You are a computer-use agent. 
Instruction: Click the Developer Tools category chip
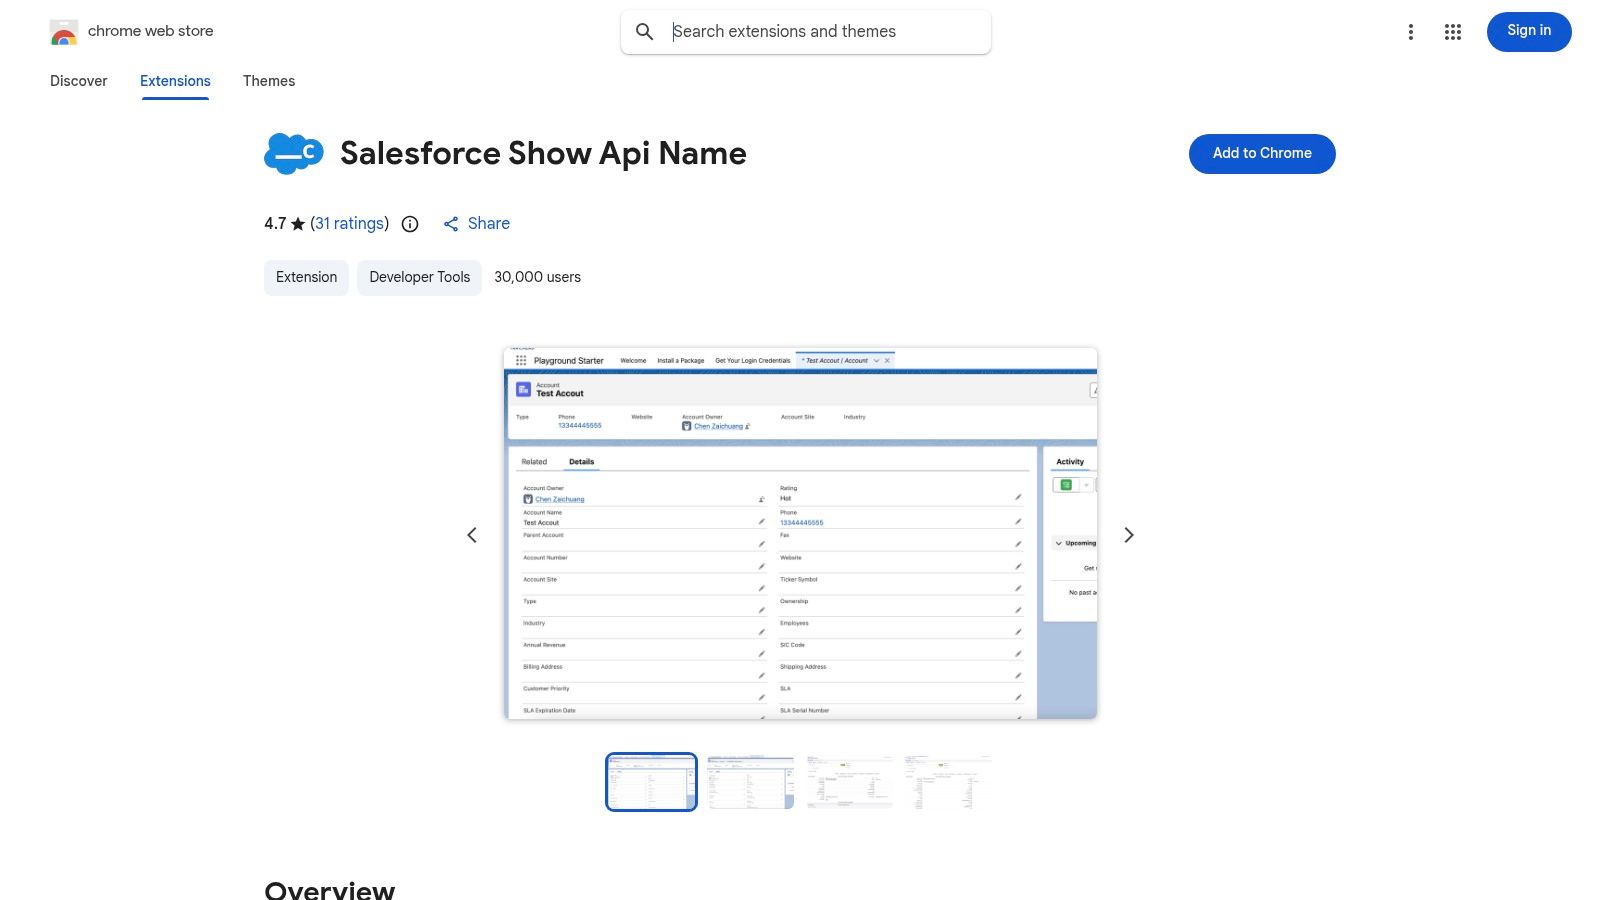coord(418,277)
